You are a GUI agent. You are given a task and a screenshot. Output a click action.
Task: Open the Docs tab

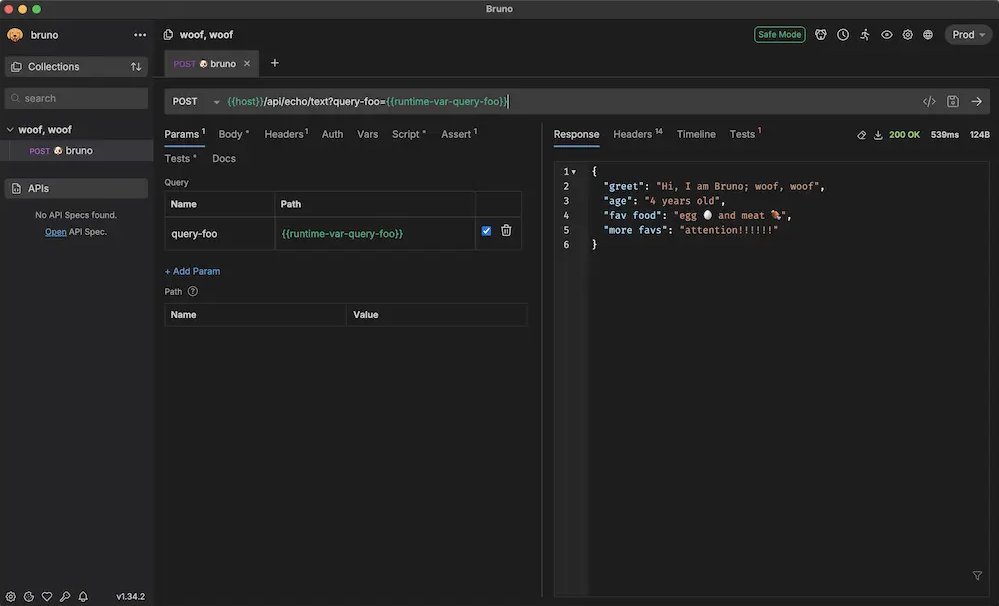tap(224, 159)
